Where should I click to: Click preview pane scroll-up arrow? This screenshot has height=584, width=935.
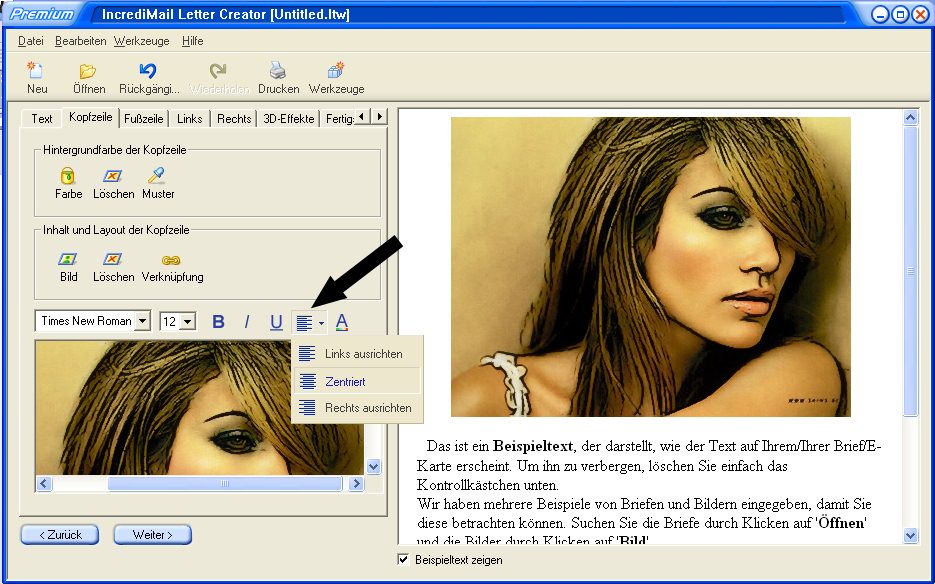tap(911, 118)
